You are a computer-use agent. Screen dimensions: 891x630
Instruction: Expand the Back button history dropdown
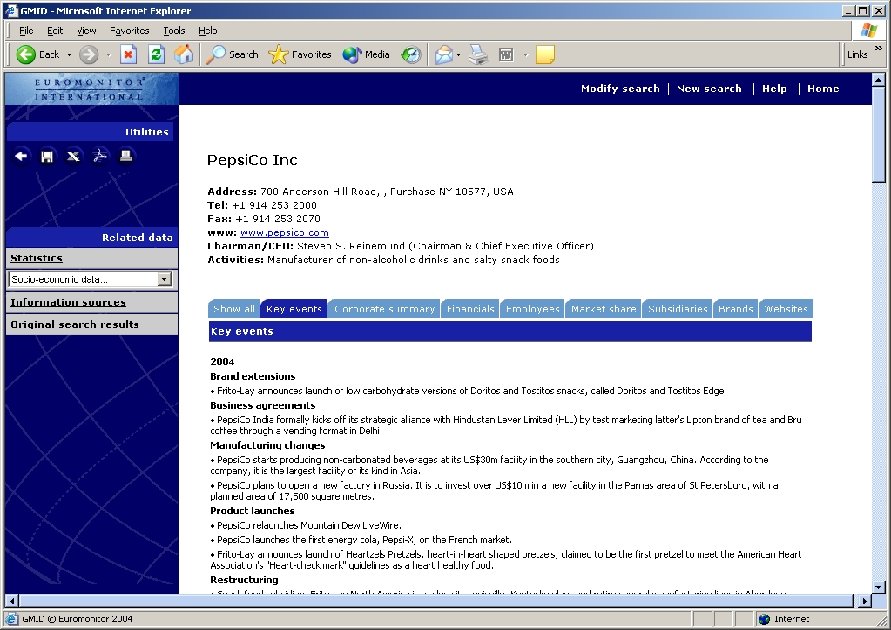68,54
